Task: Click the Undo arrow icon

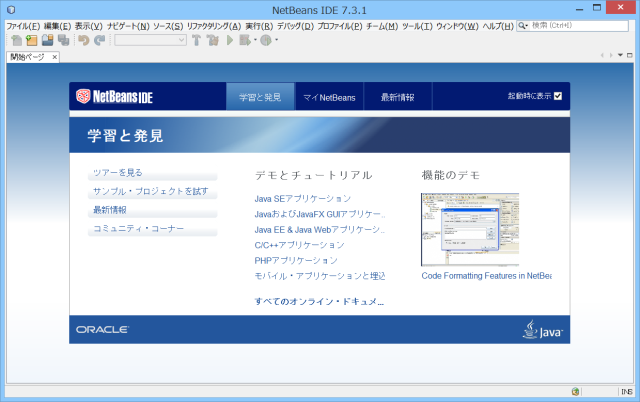Action: pyautogui.click(x=84, y=40)
